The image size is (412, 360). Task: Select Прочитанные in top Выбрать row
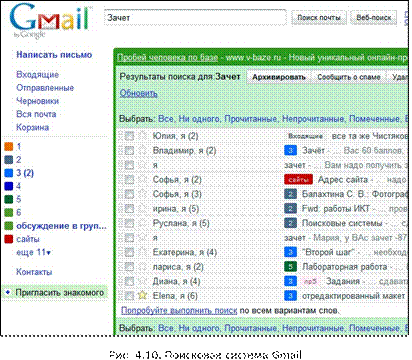click(x=251, y=119)
